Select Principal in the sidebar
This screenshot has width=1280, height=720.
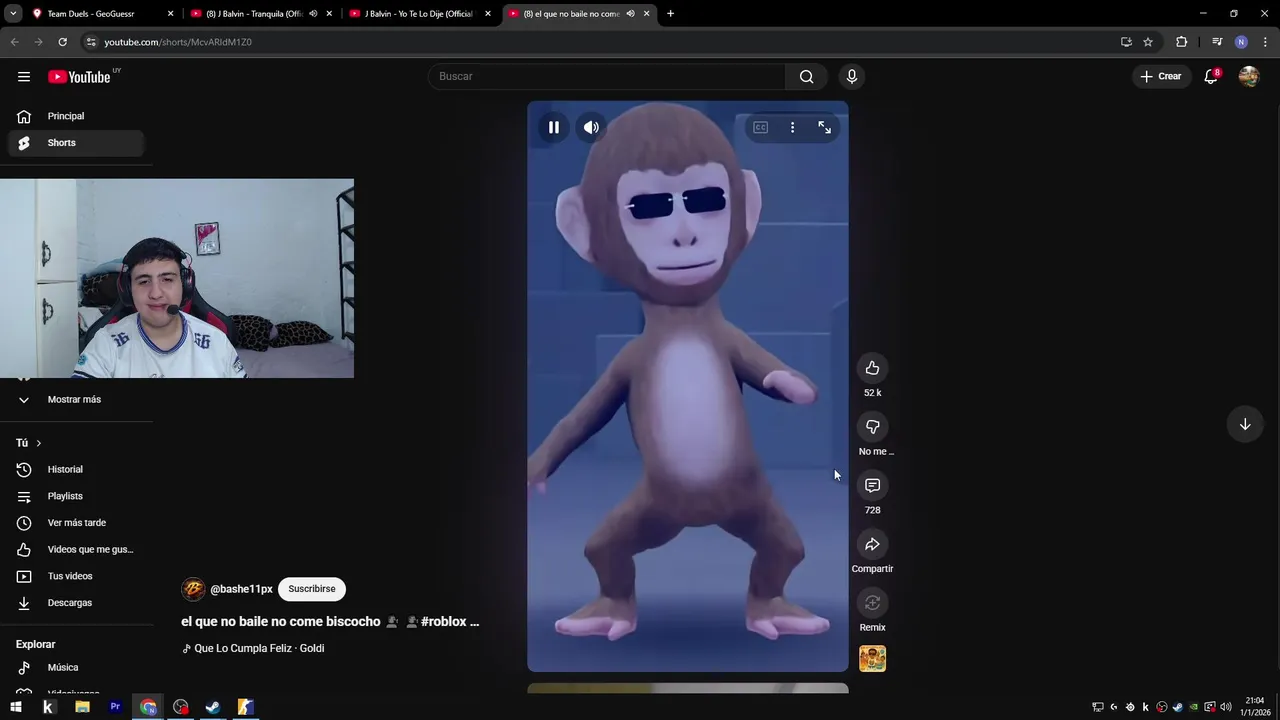point(76,116)
